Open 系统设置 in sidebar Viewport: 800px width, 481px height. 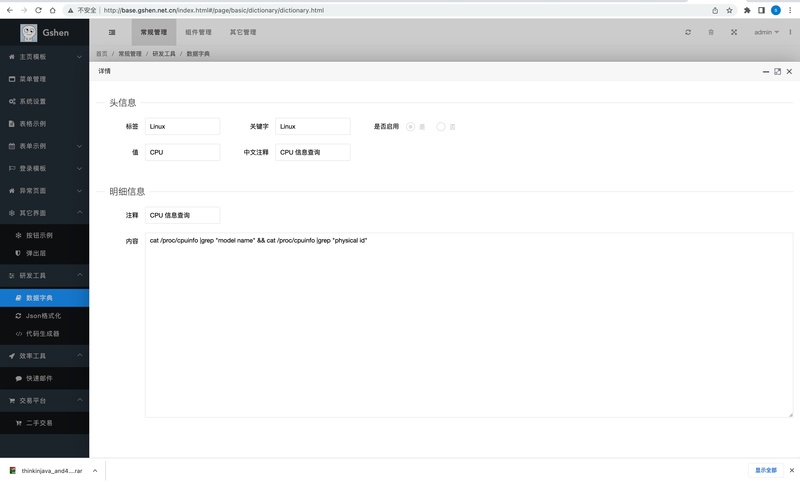(44, 102)
